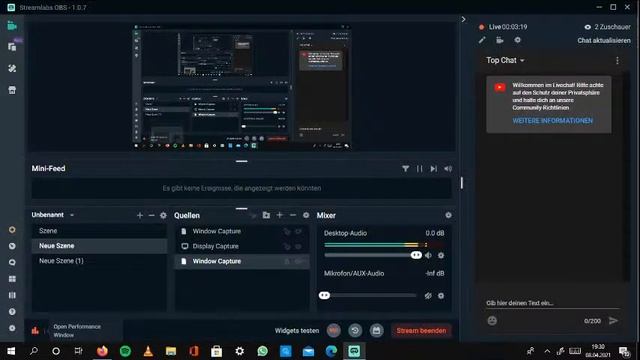
Task: Expand the Unbenannt scene collection dropdown
Action: click(72, 215)
